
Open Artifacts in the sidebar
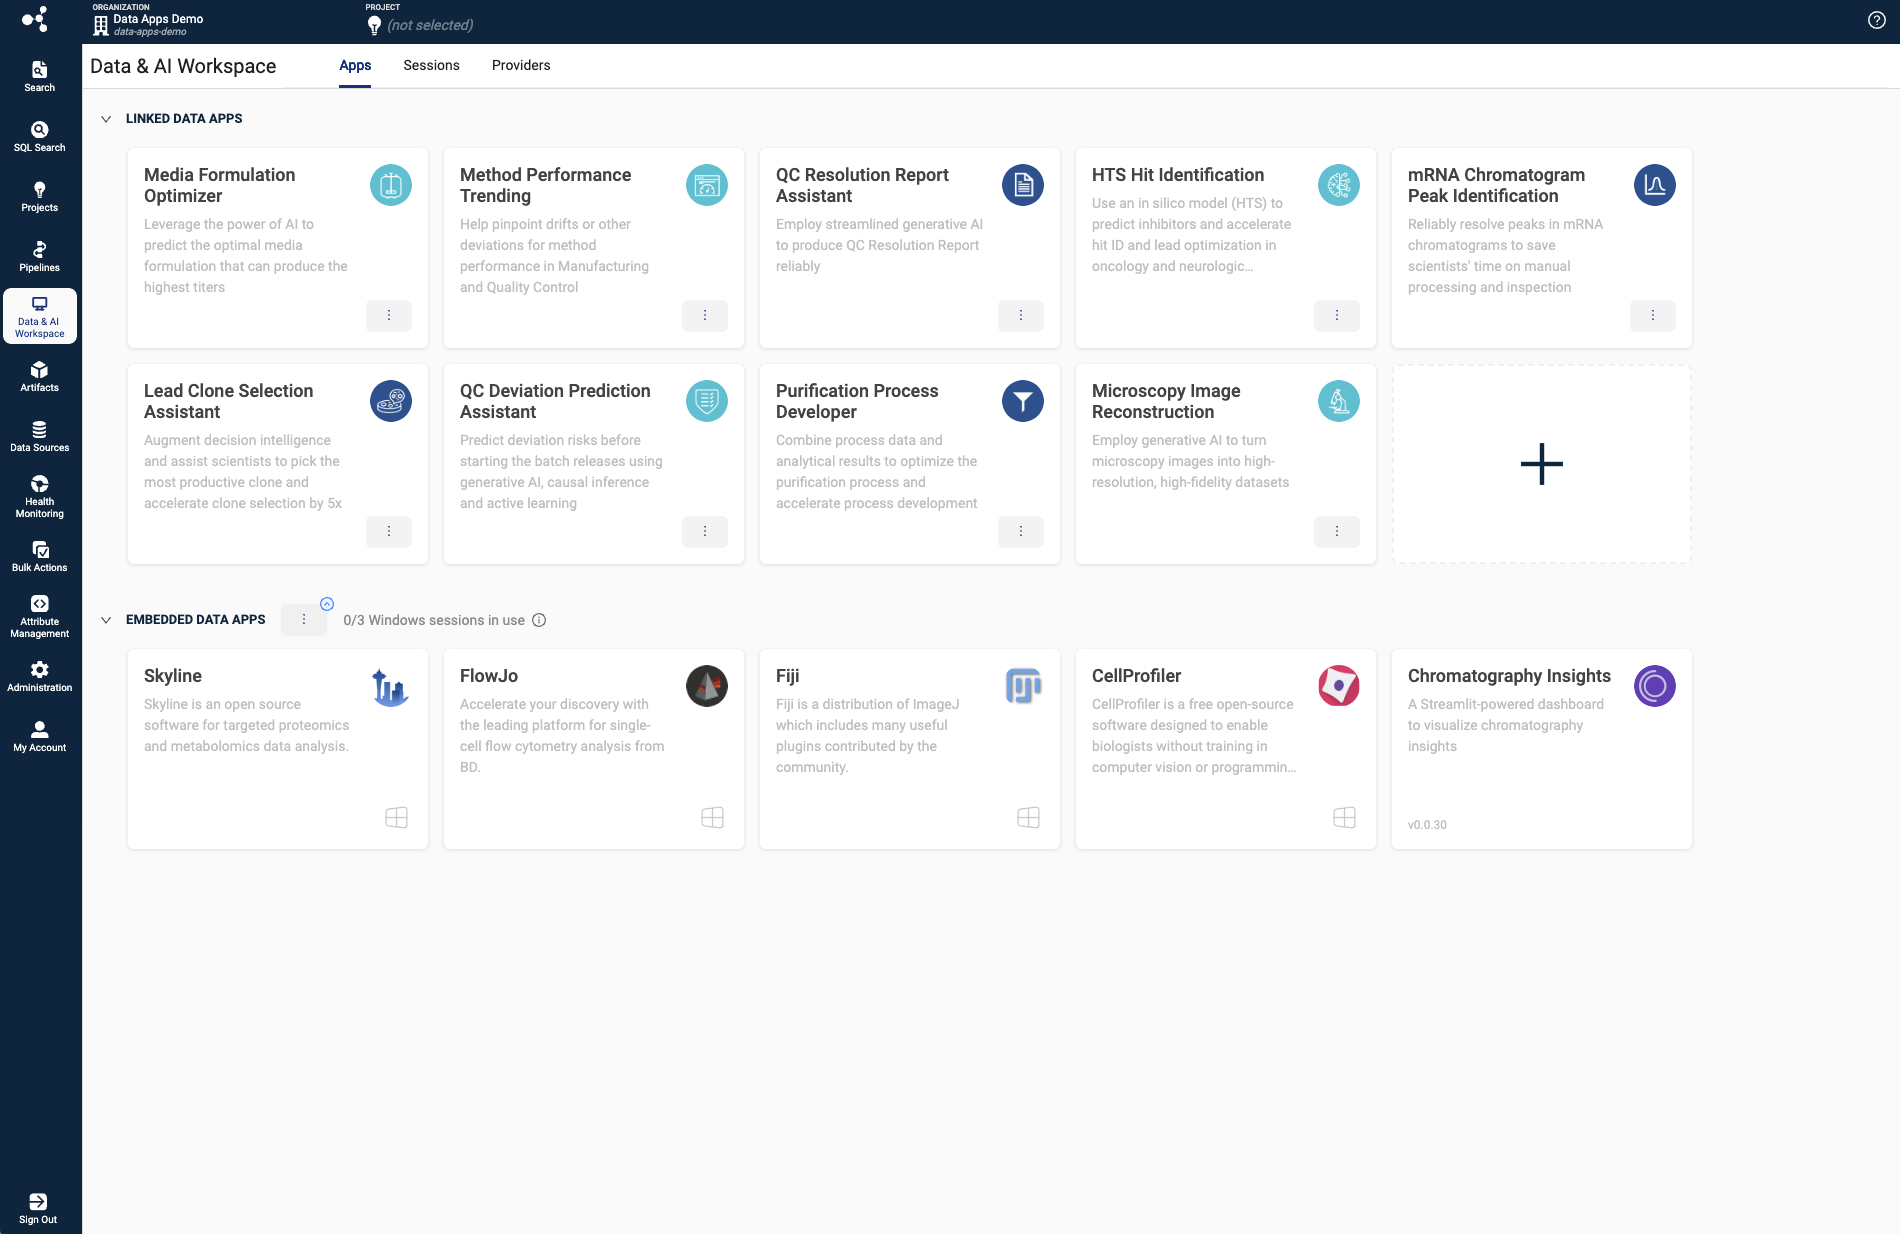pyautogui.click(x=40, y=376)
